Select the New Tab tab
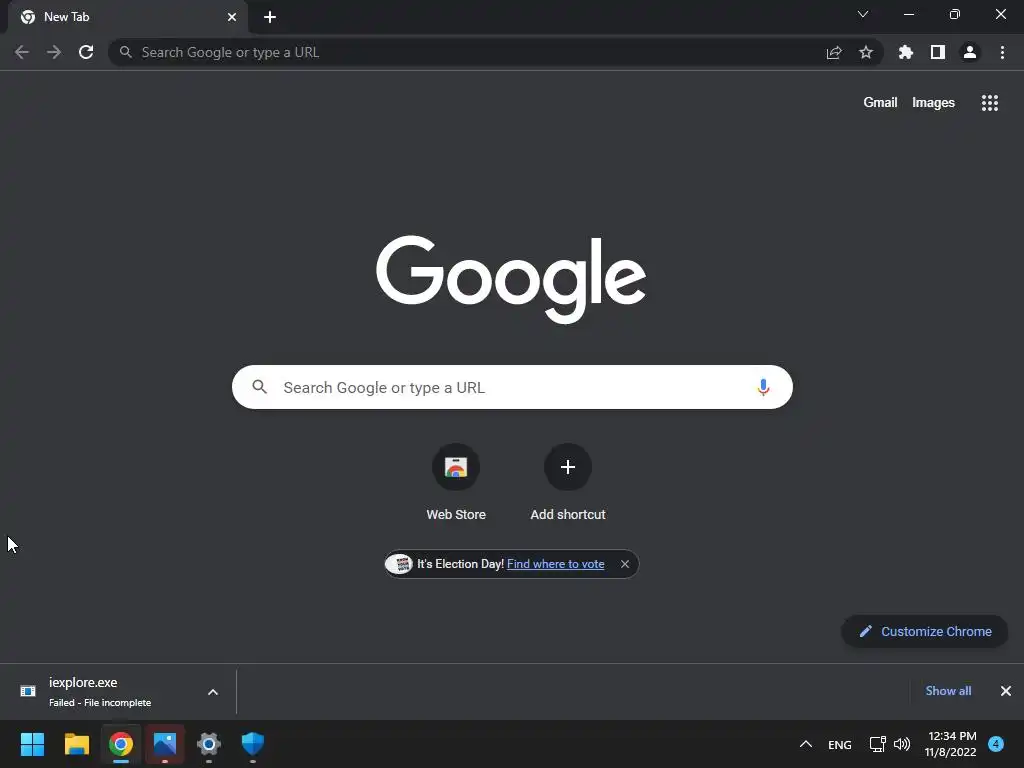 pyautogui.click(x=128, y=17)
